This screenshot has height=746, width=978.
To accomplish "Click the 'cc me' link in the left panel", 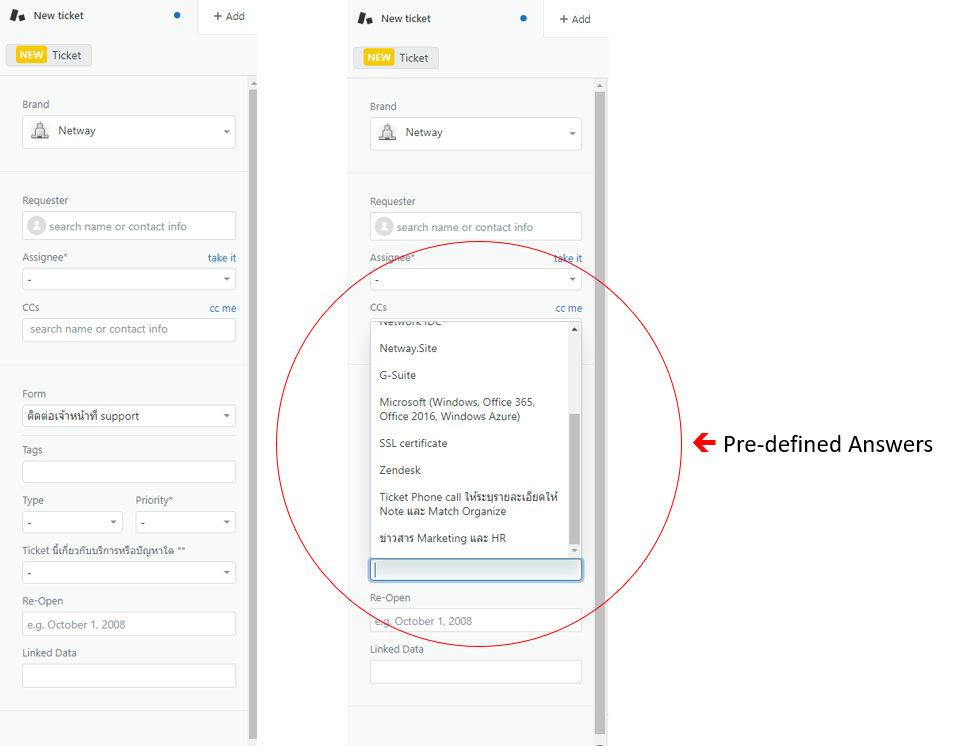I will [x=223, y=308].
